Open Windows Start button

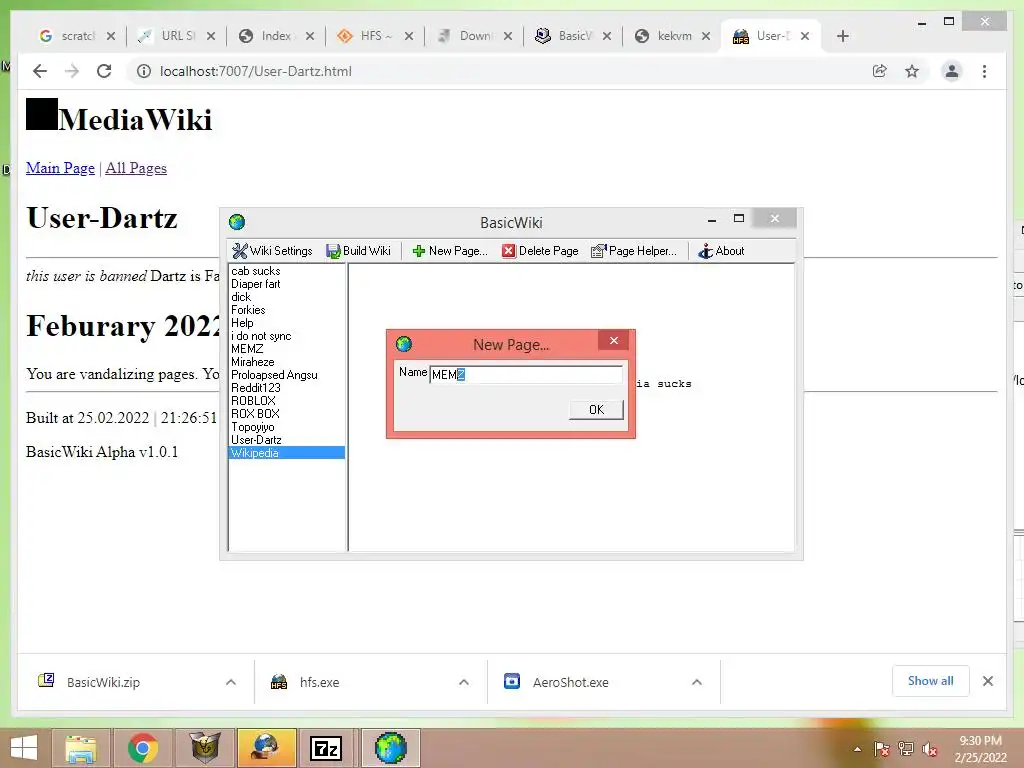24,748
